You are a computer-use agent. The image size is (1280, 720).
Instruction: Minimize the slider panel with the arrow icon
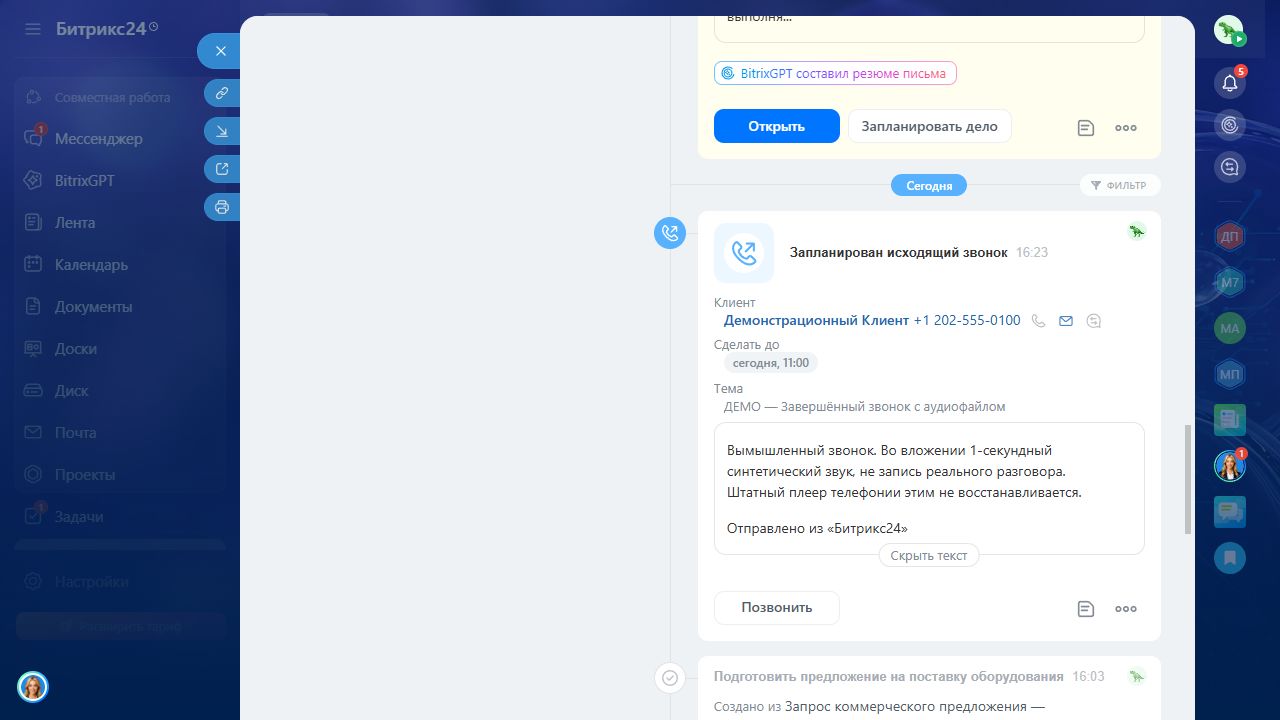[x=222, y=131]
